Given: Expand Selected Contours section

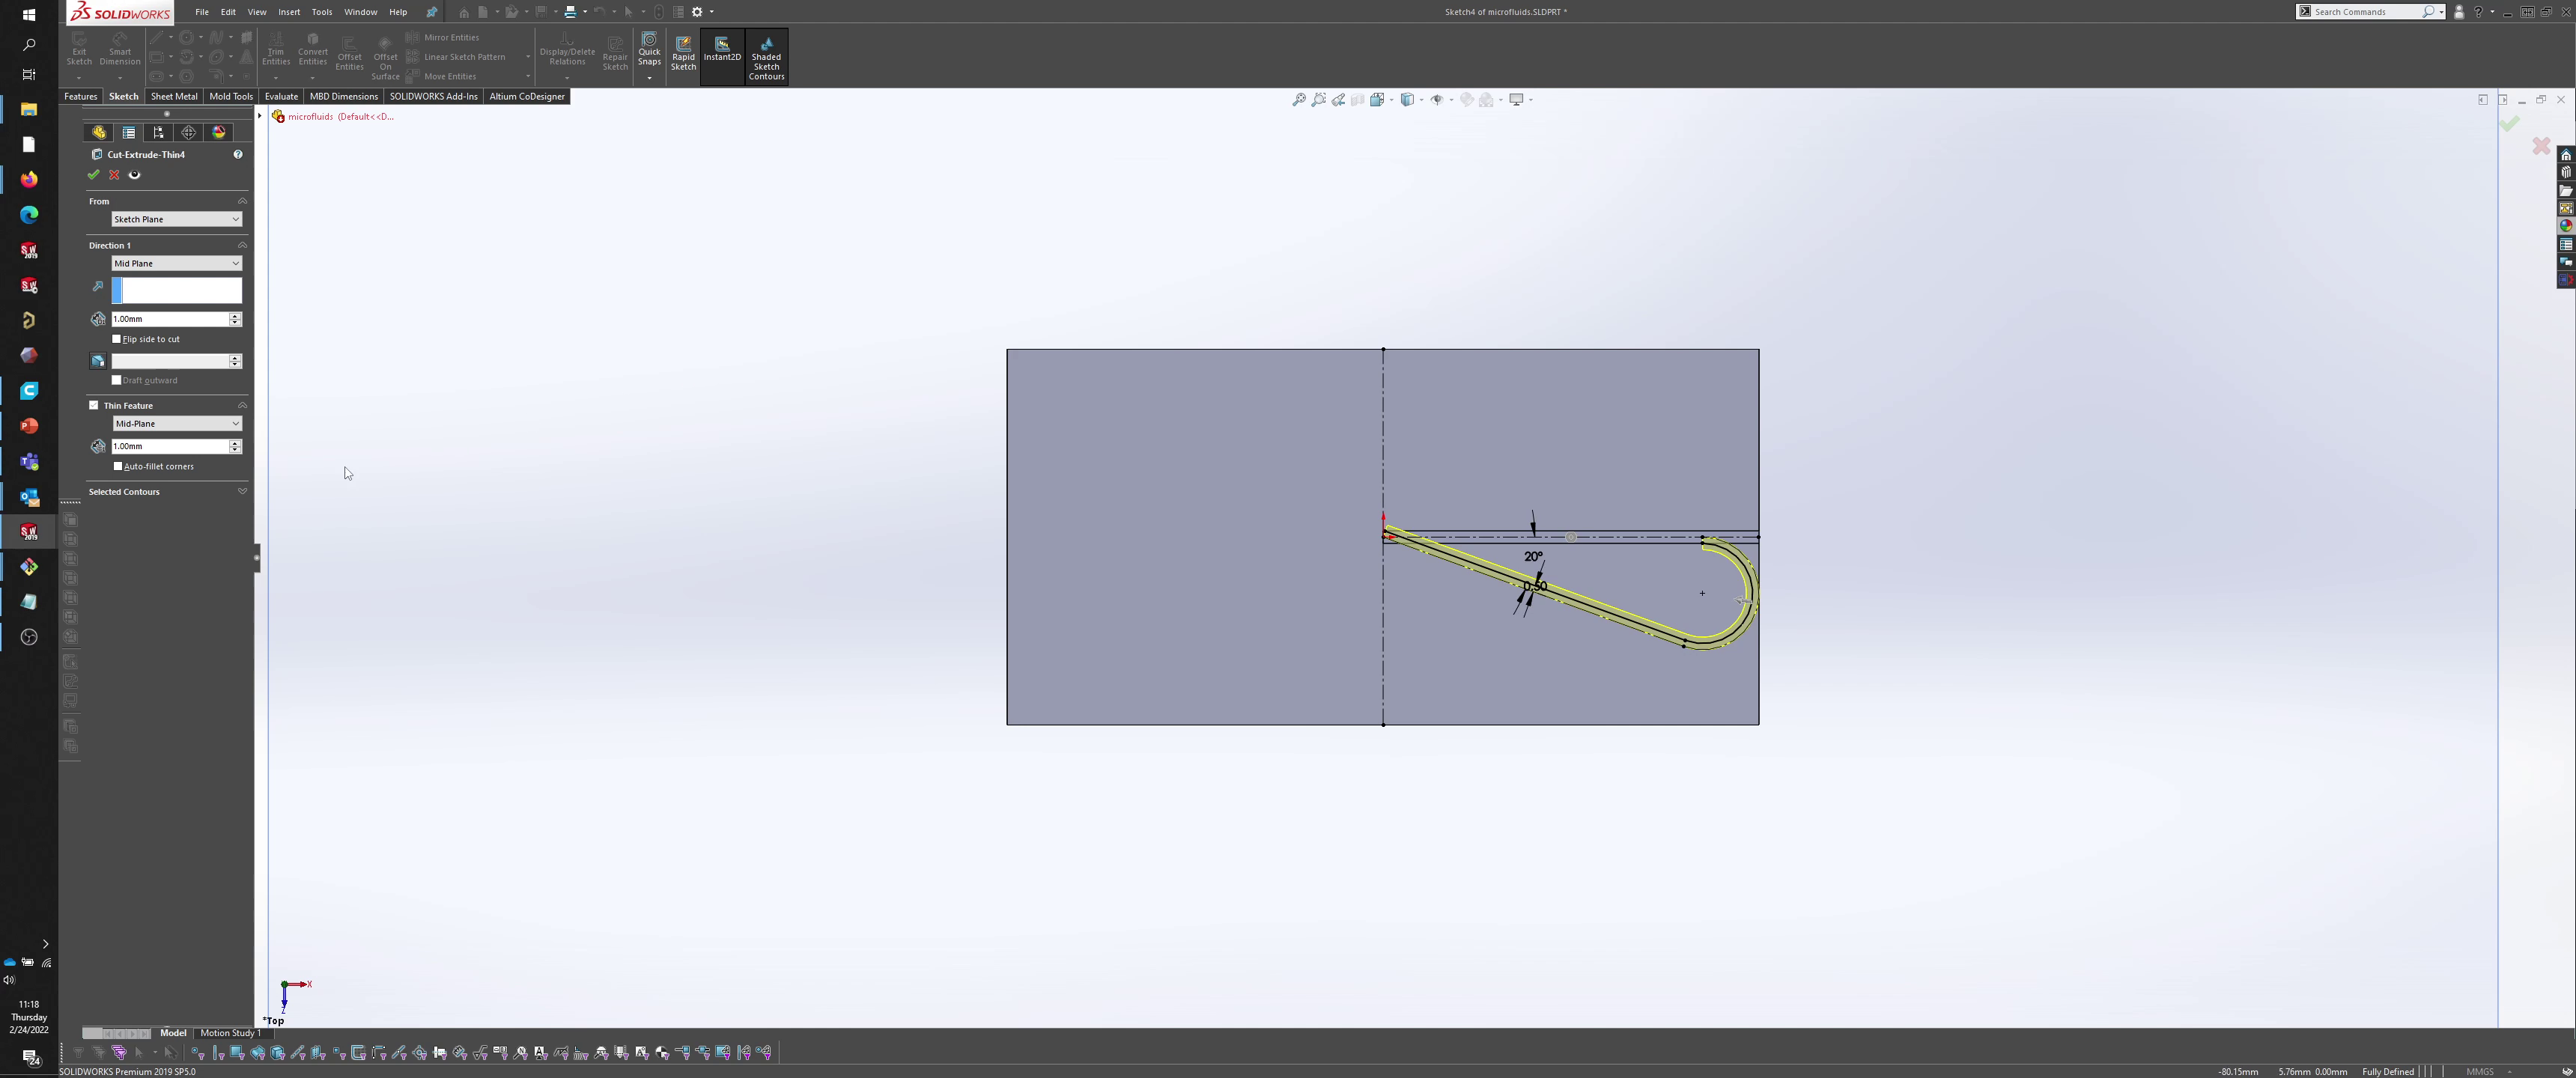Looking at the screenshot, I should coord(242,491).
